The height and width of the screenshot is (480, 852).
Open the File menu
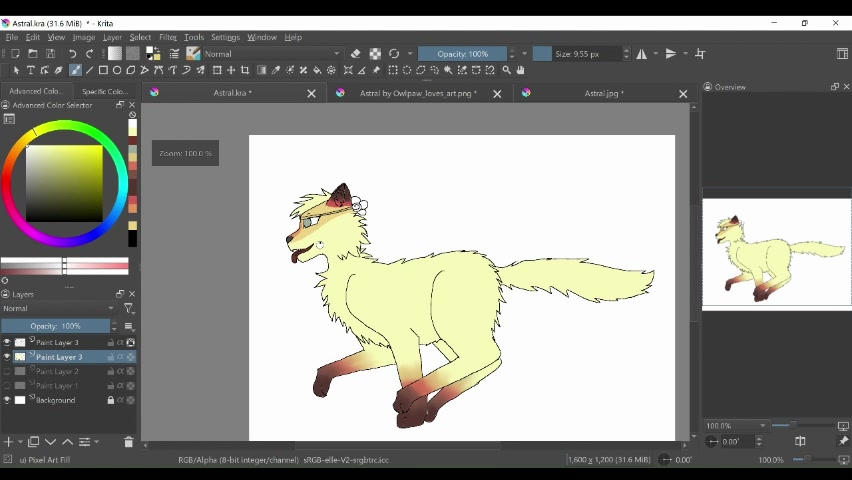pyautogui.click(x=11, y=37)
